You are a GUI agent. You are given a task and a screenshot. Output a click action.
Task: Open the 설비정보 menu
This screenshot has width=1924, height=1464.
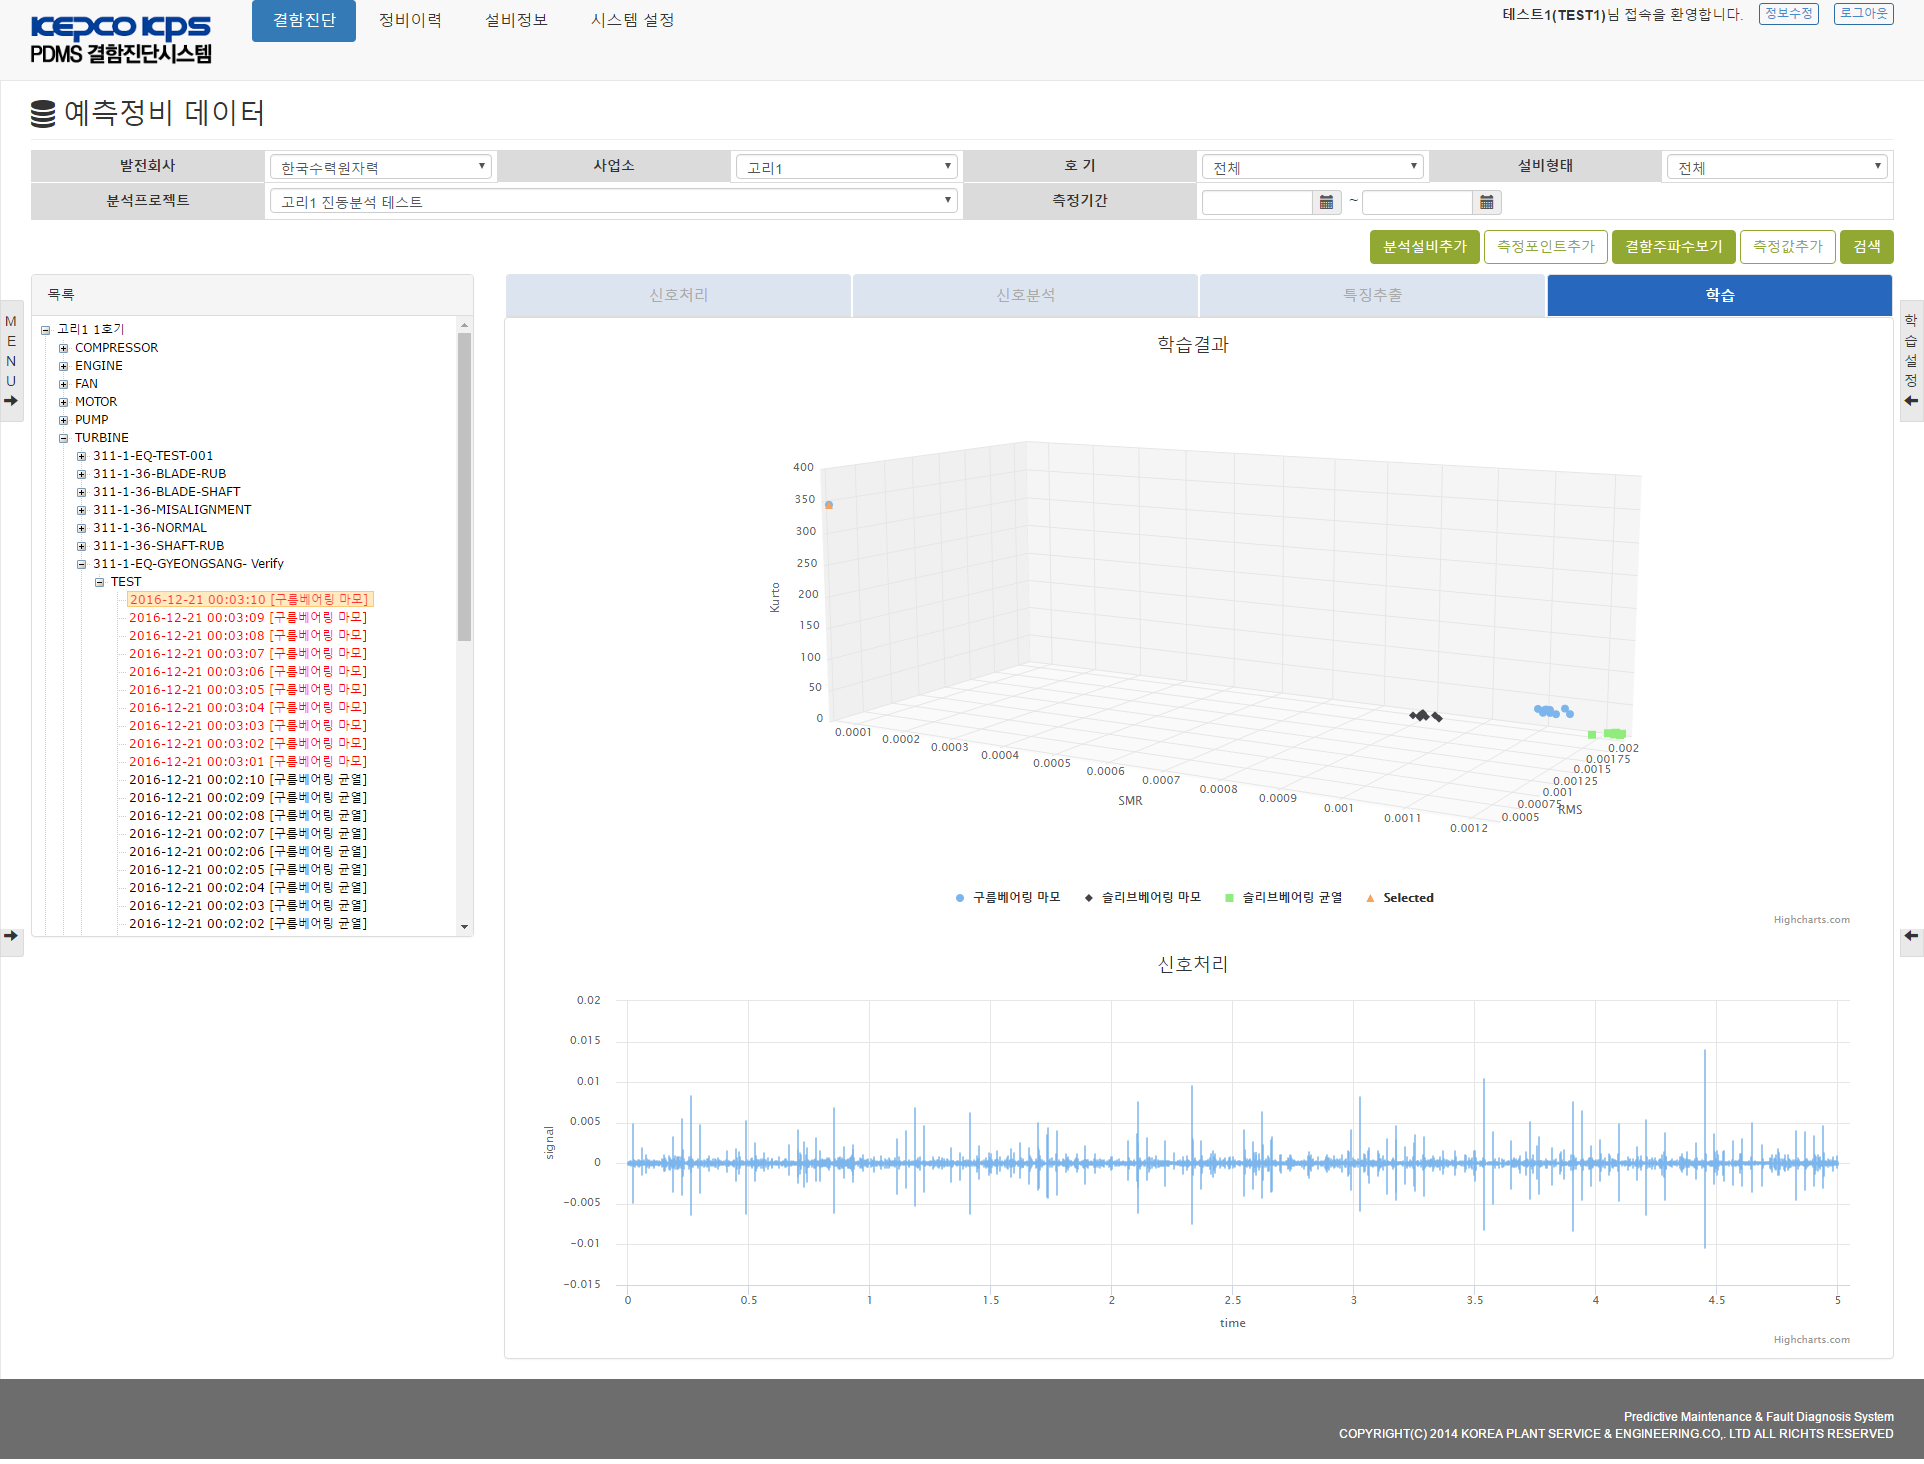(x=516, y=21)
